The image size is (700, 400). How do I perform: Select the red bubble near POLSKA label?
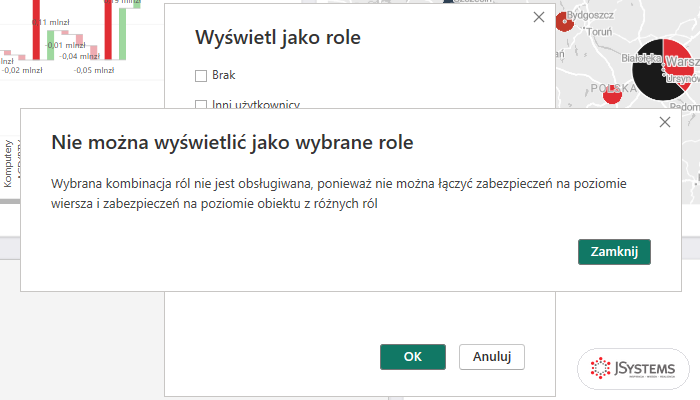point(612,94)
